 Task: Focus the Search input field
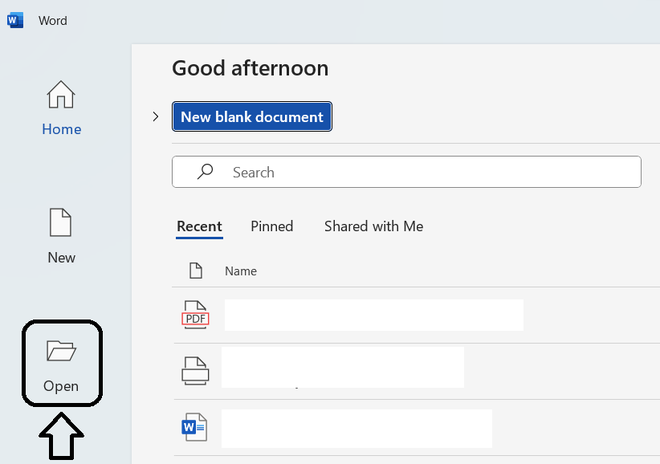(420, 172)
